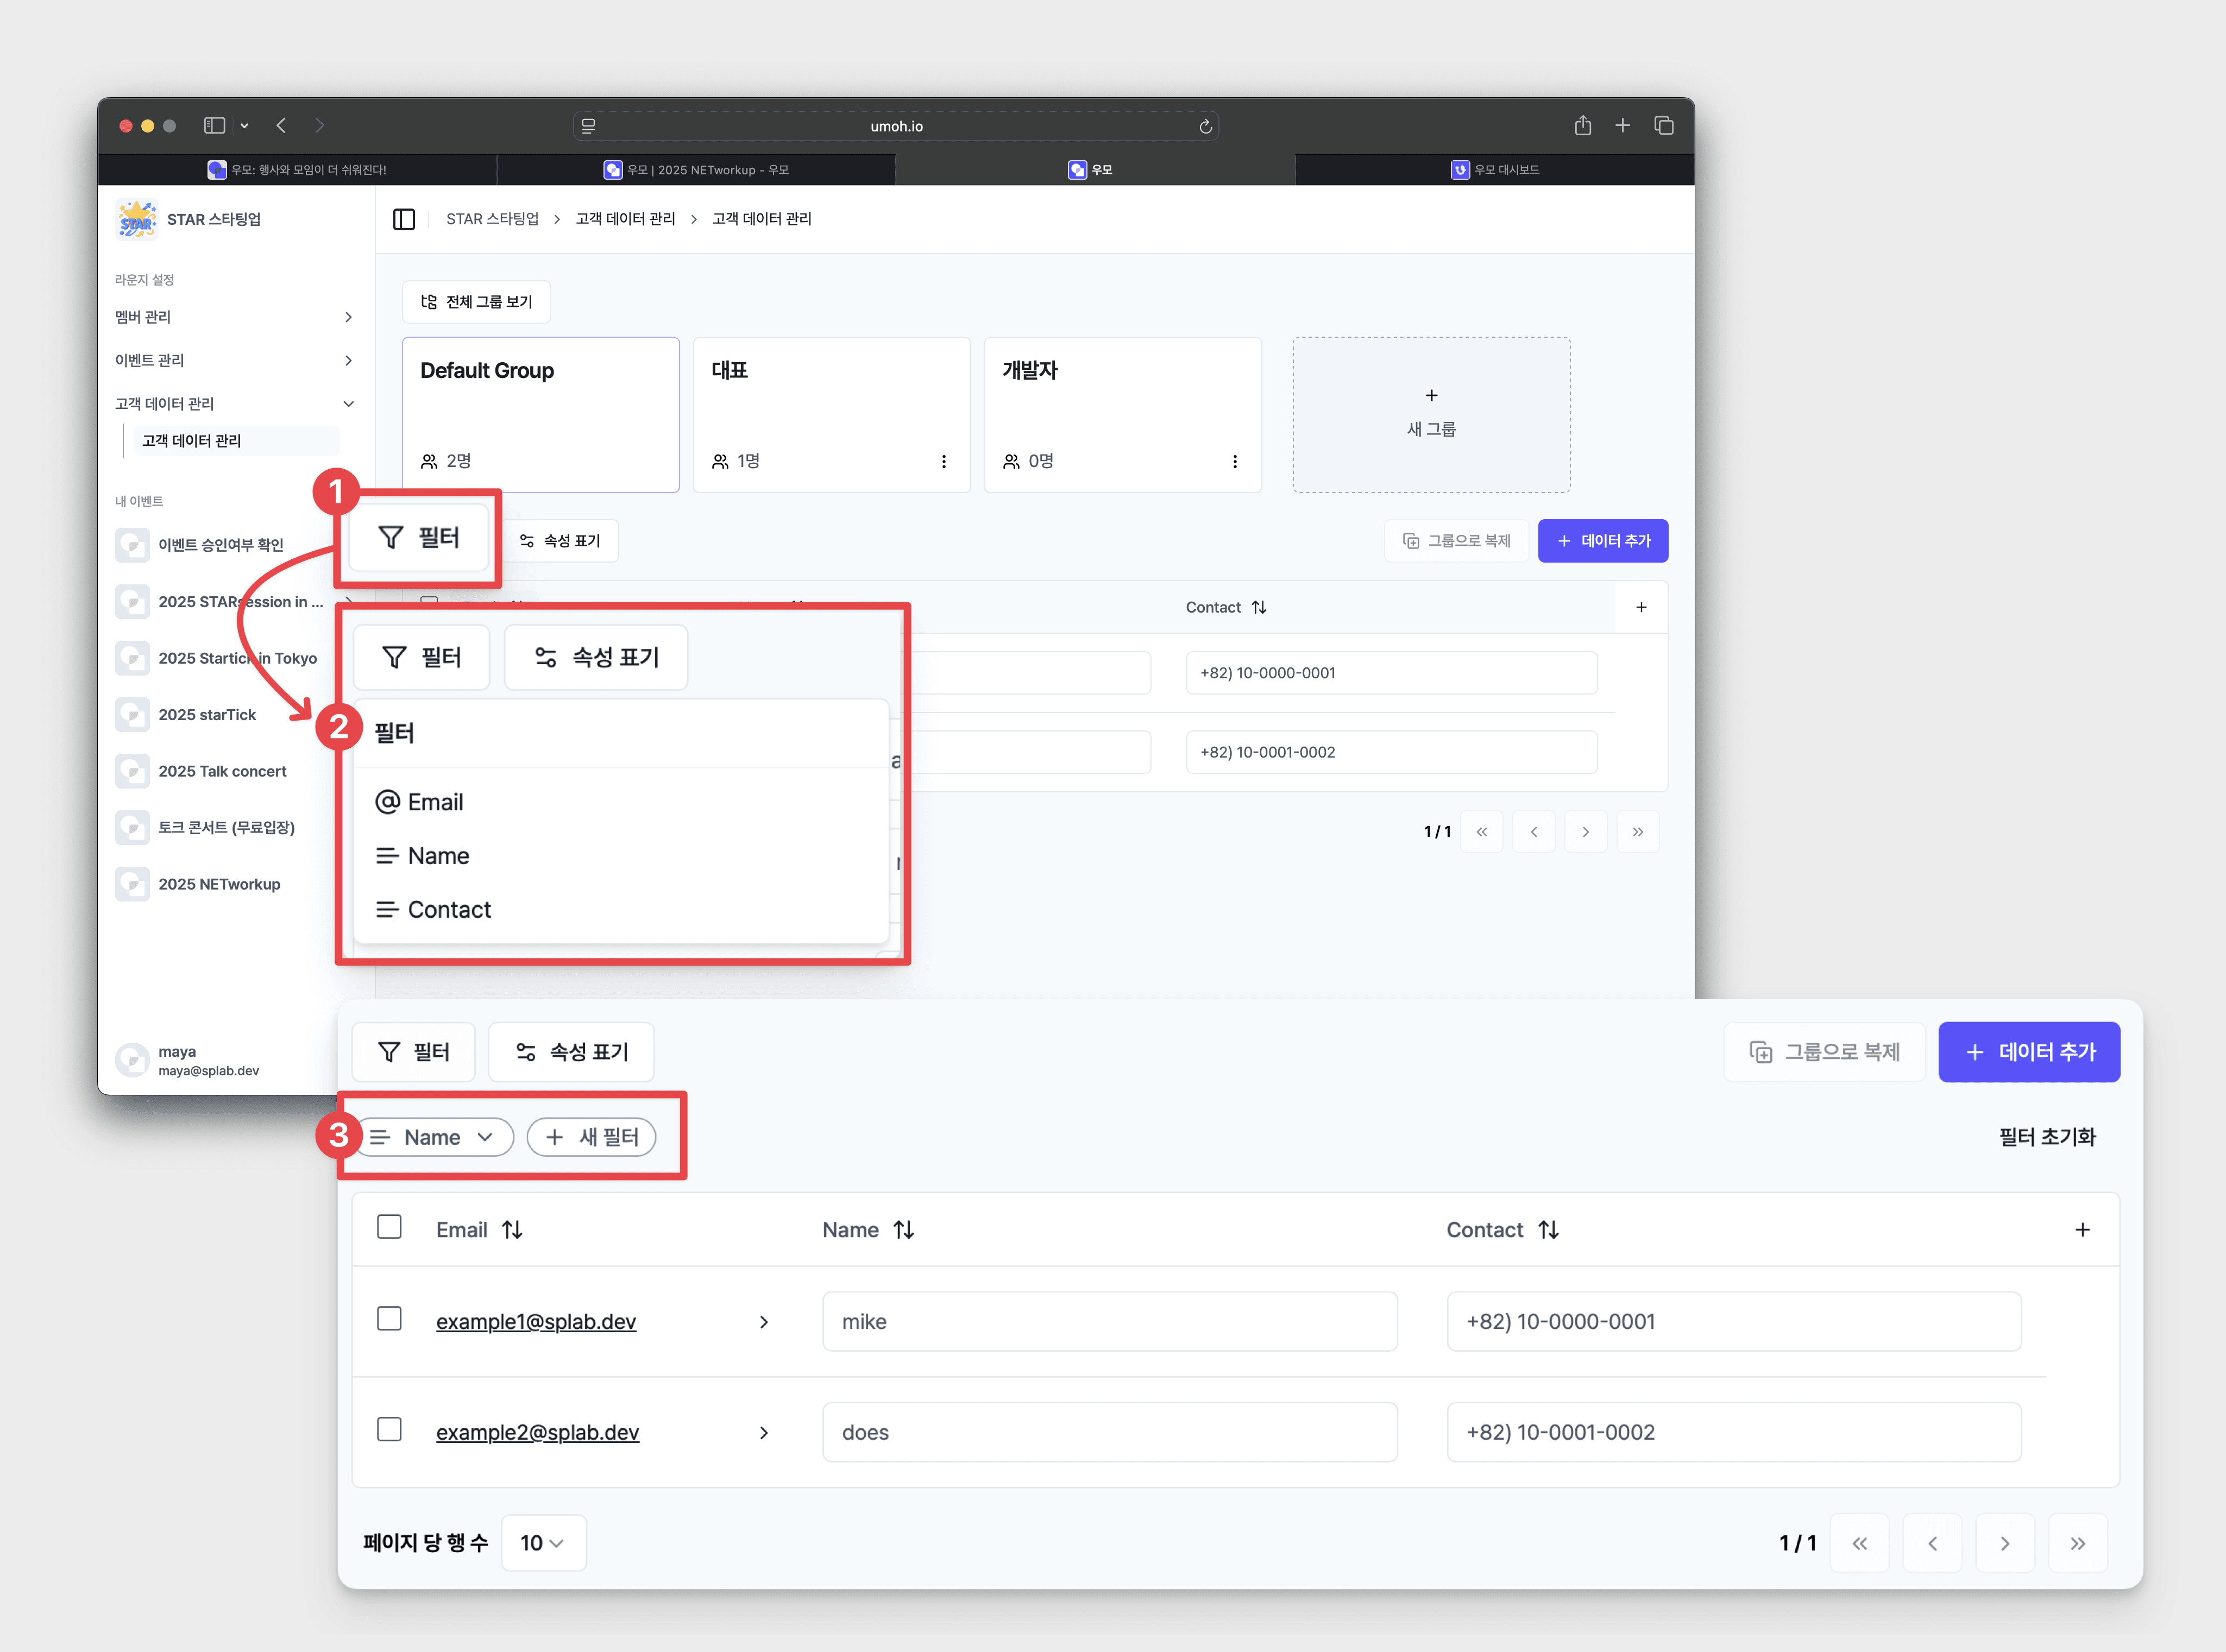Check the row for example2@splab.dev
2226x1652 pixels.
pos(389,1430)
